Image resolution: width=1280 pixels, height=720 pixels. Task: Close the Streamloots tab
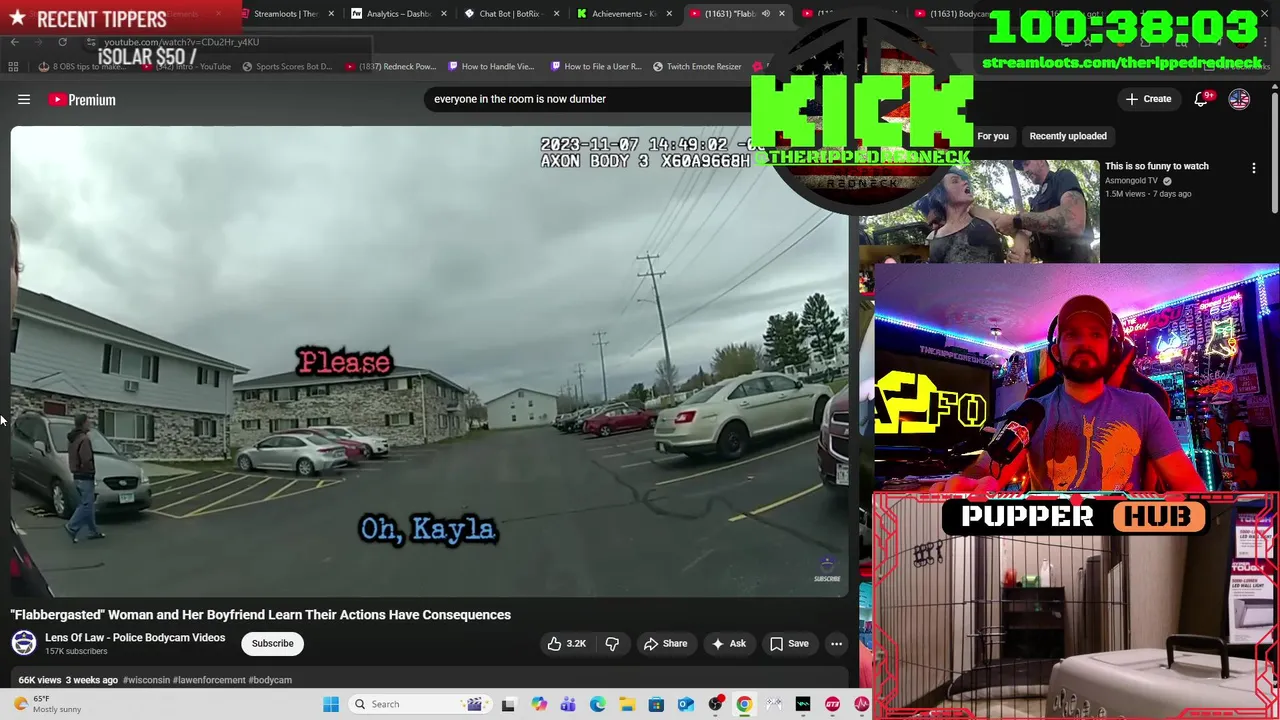click(331, 14)
